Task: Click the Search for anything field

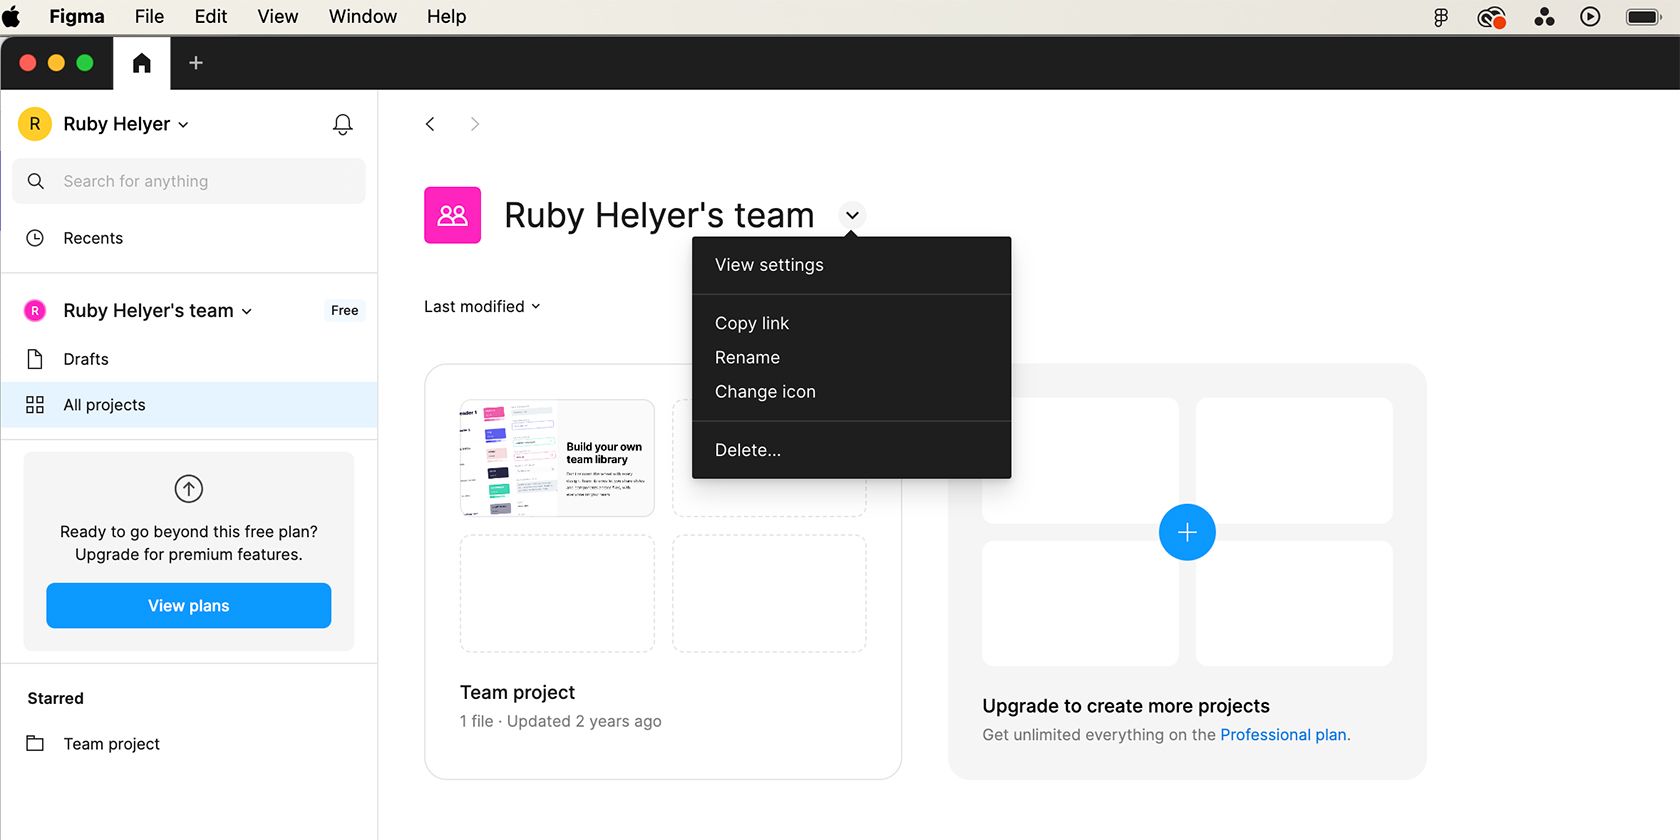Action: 190,181
